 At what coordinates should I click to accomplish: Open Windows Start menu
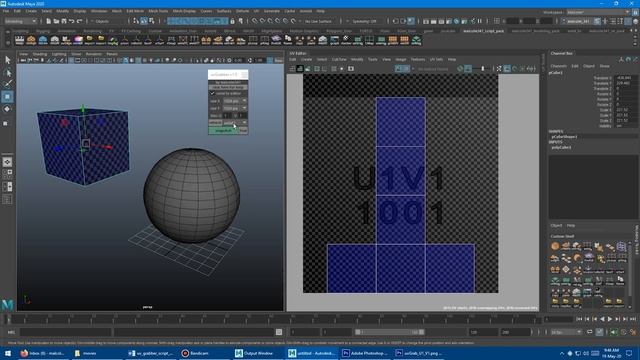click(x=8, y=353)
